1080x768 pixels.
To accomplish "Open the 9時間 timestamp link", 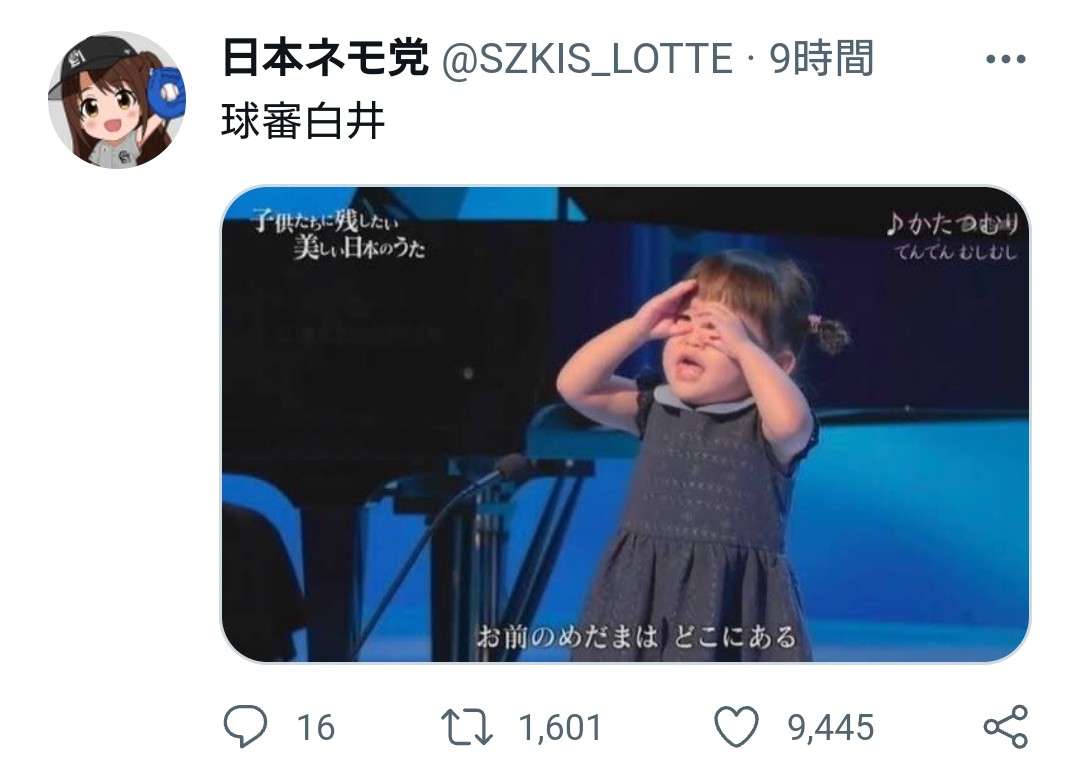I will [x=822, y=58].
